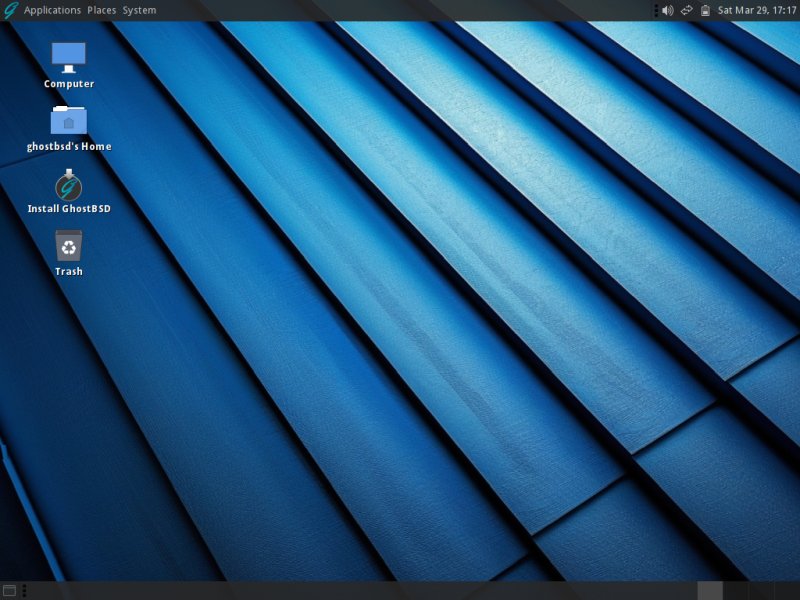This screenshot has height=600, width=800.
Task: Open ghostbsd's Home folder
Action: (67, 119)
